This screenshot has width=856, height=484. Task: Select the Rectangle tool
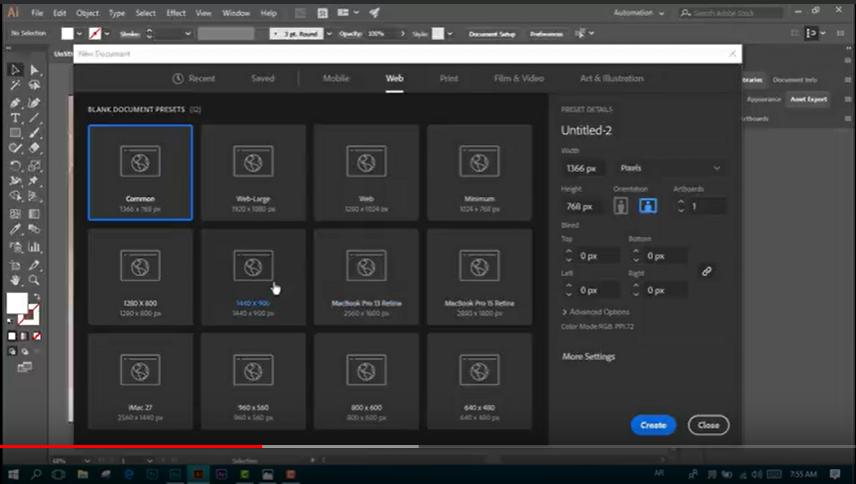[15, 133]
